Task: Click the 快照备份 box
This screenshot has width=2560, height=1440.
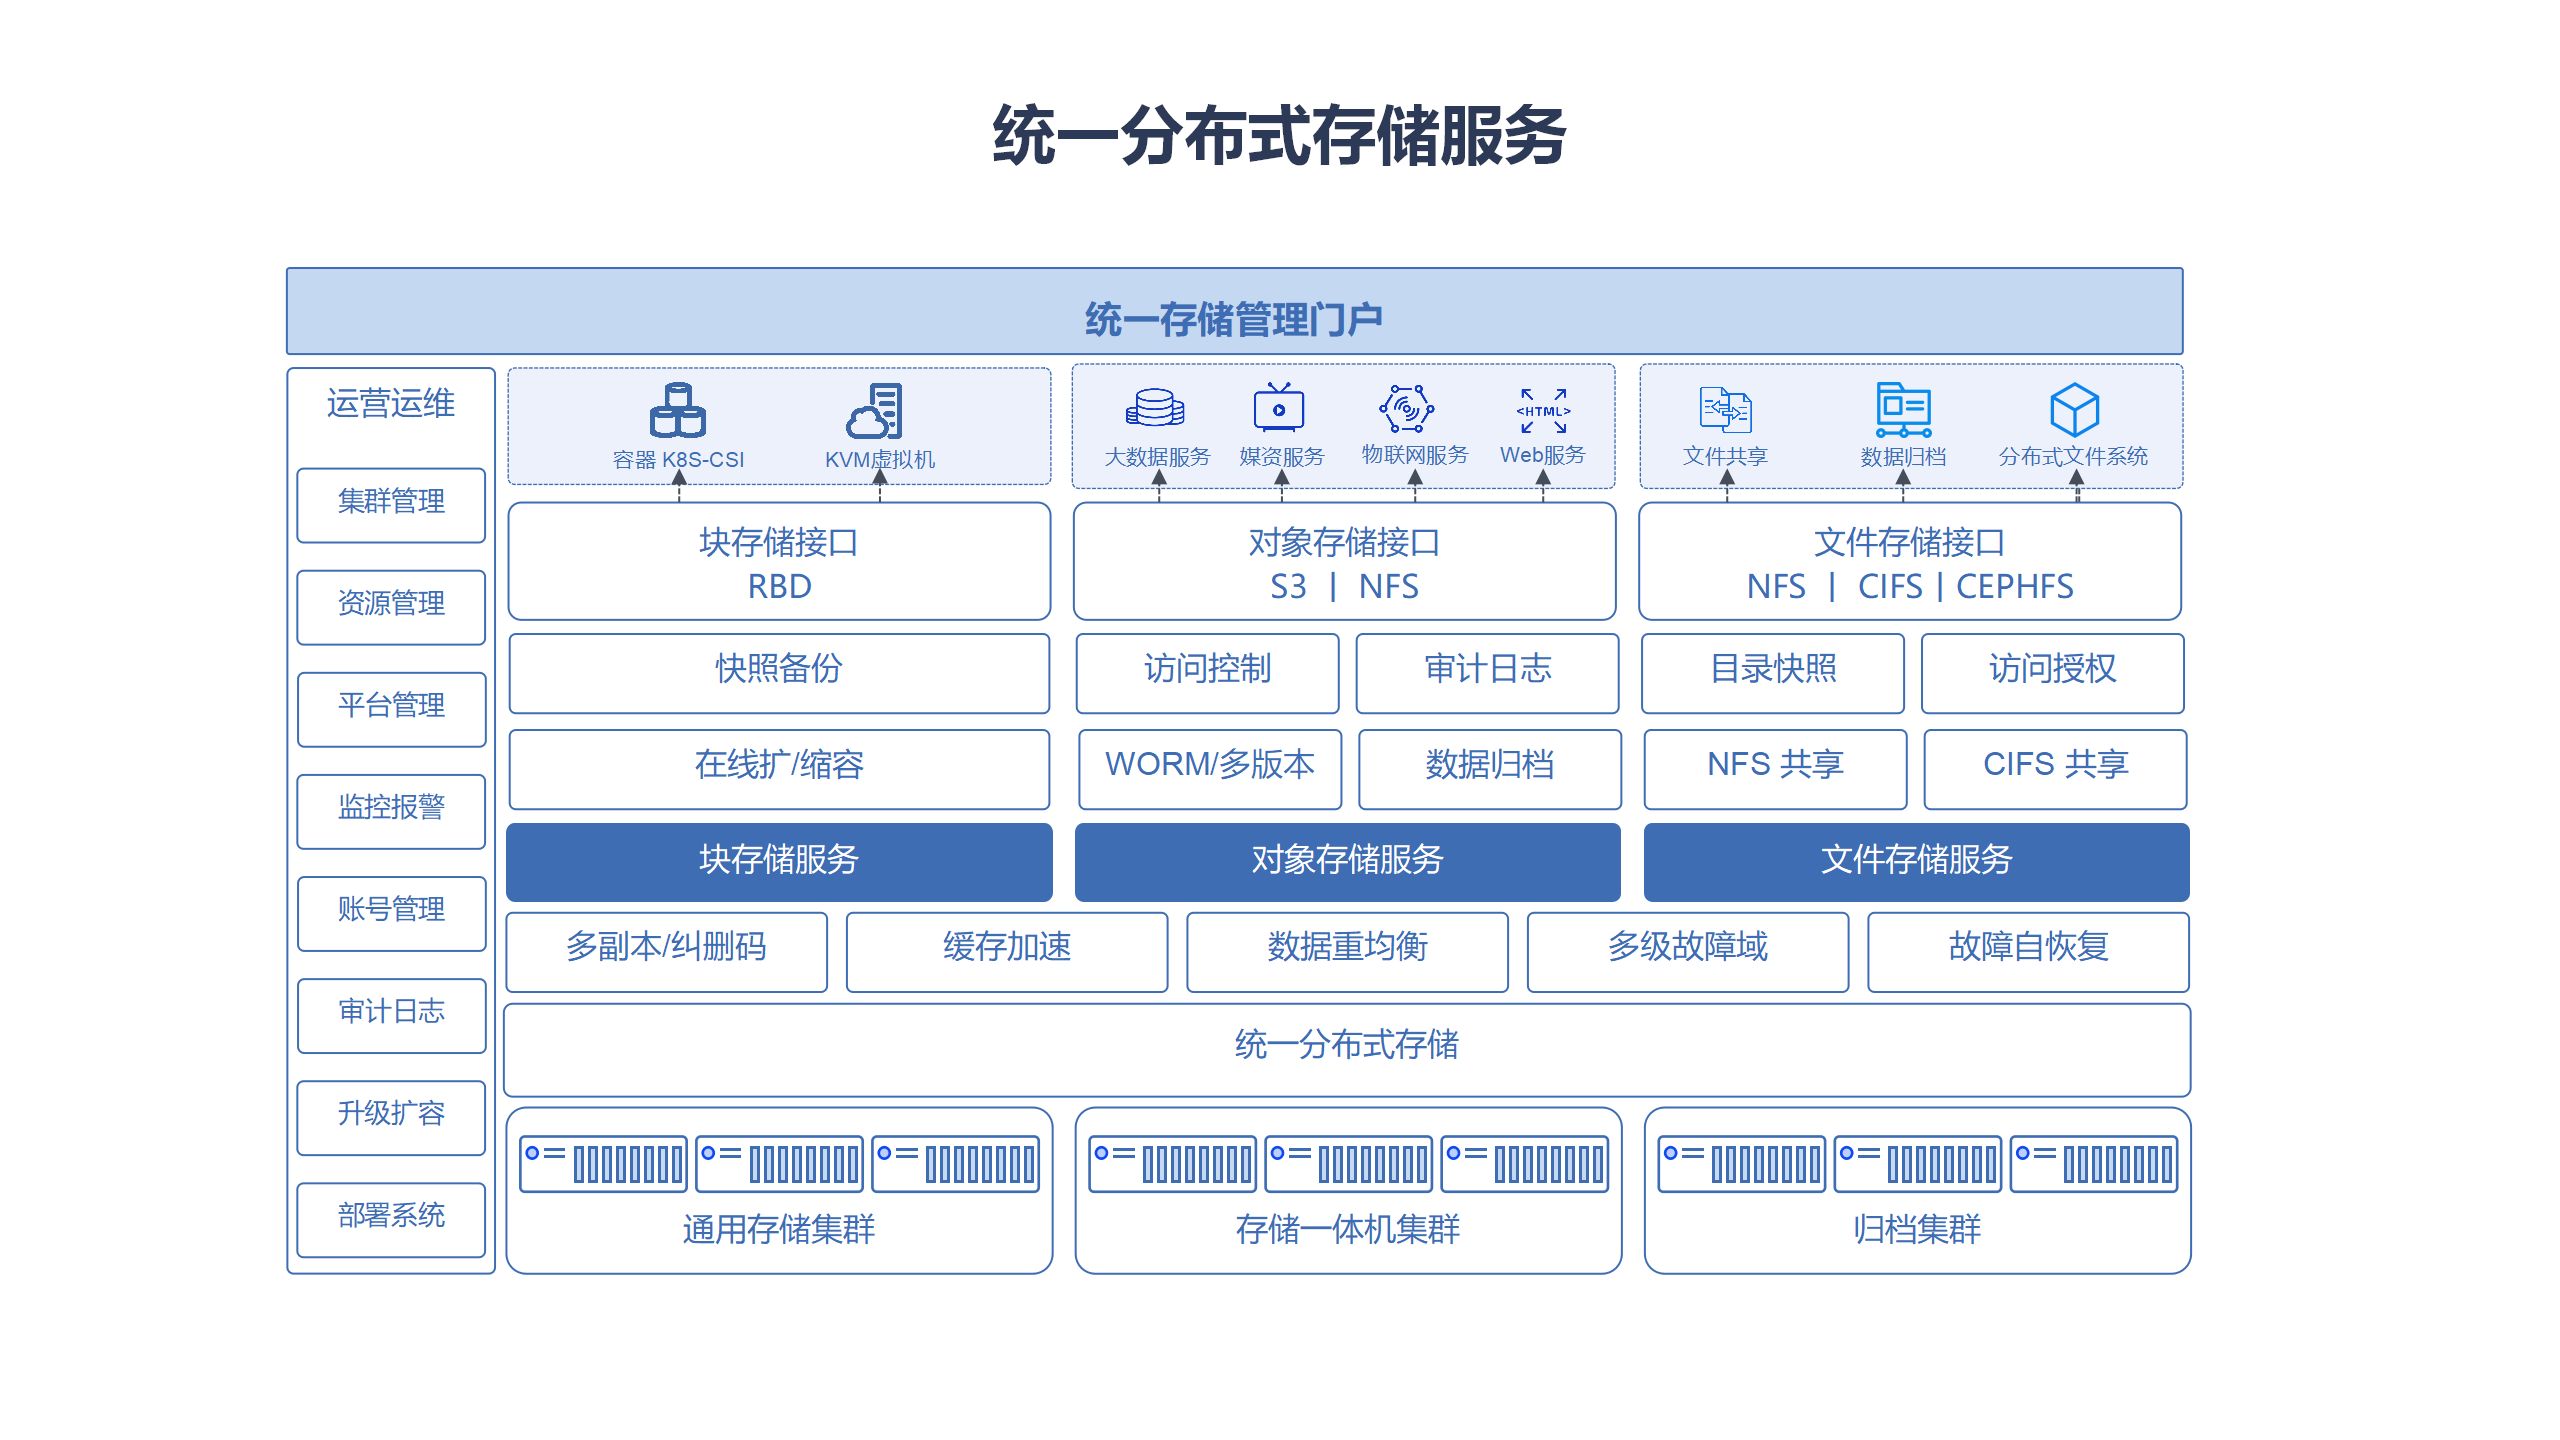Action: pos(779,672)
